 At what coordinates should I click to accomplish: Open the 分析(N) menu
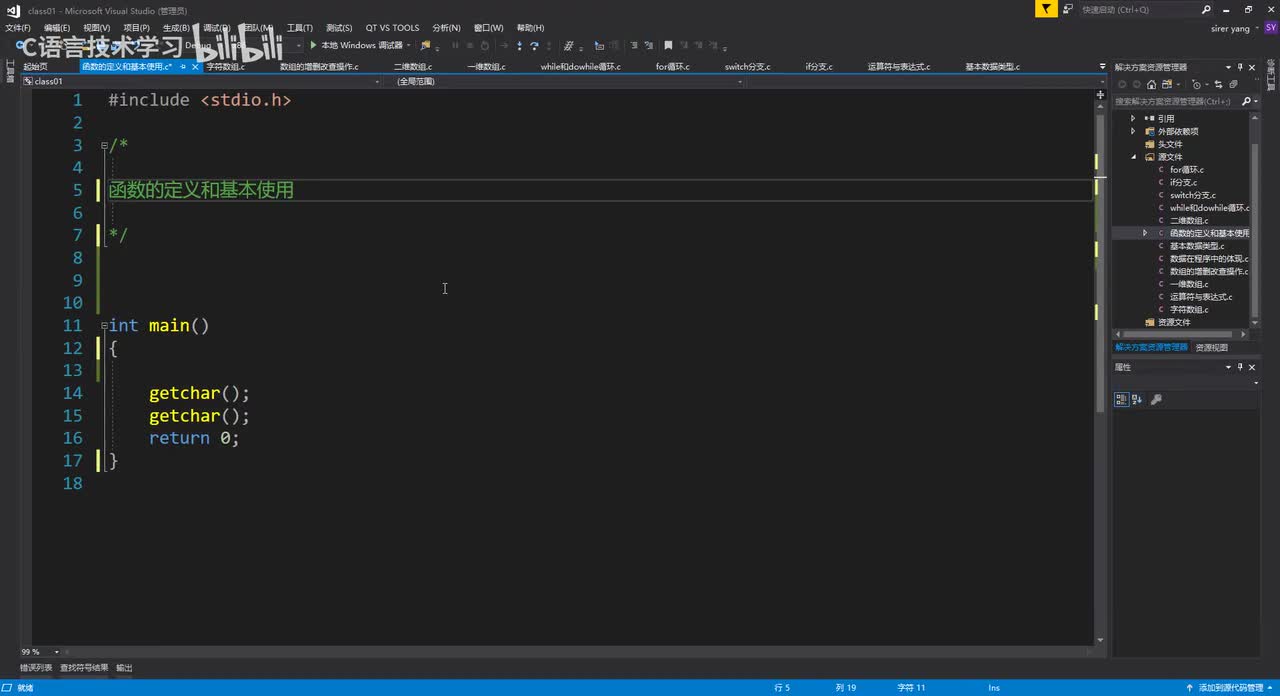446,28
